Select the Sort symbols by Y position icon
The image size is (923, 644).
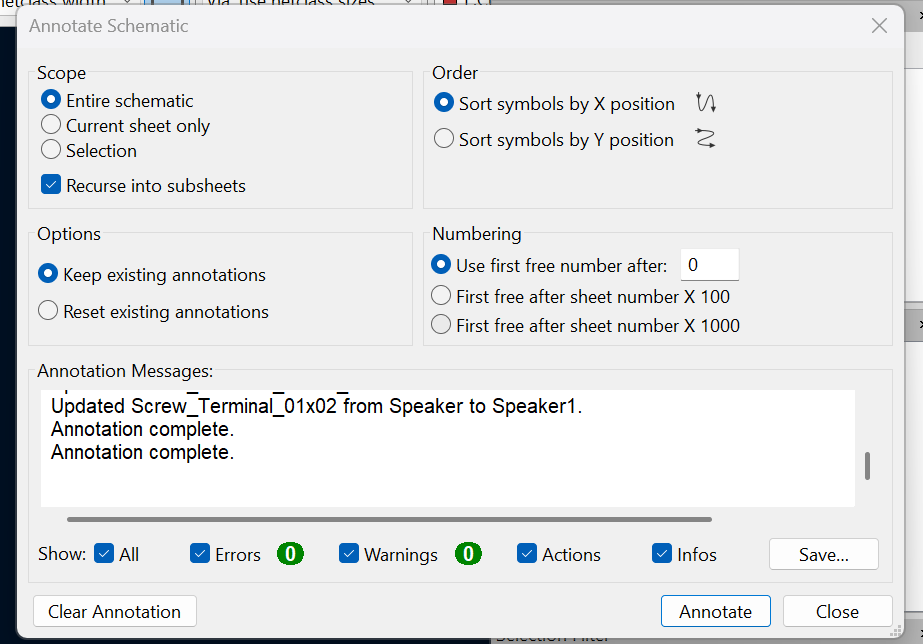(x=705, y=138)
